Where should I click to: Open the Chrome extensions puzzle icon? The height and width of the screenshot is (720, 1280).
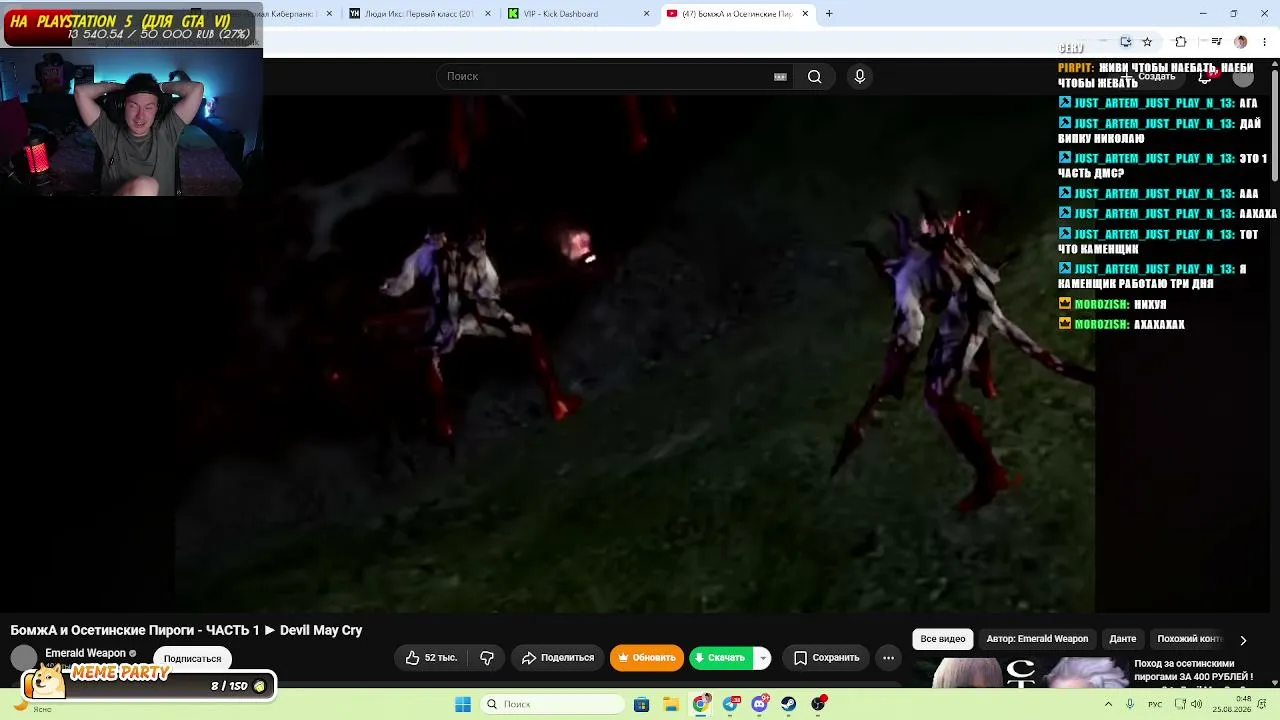point(1181,42)
